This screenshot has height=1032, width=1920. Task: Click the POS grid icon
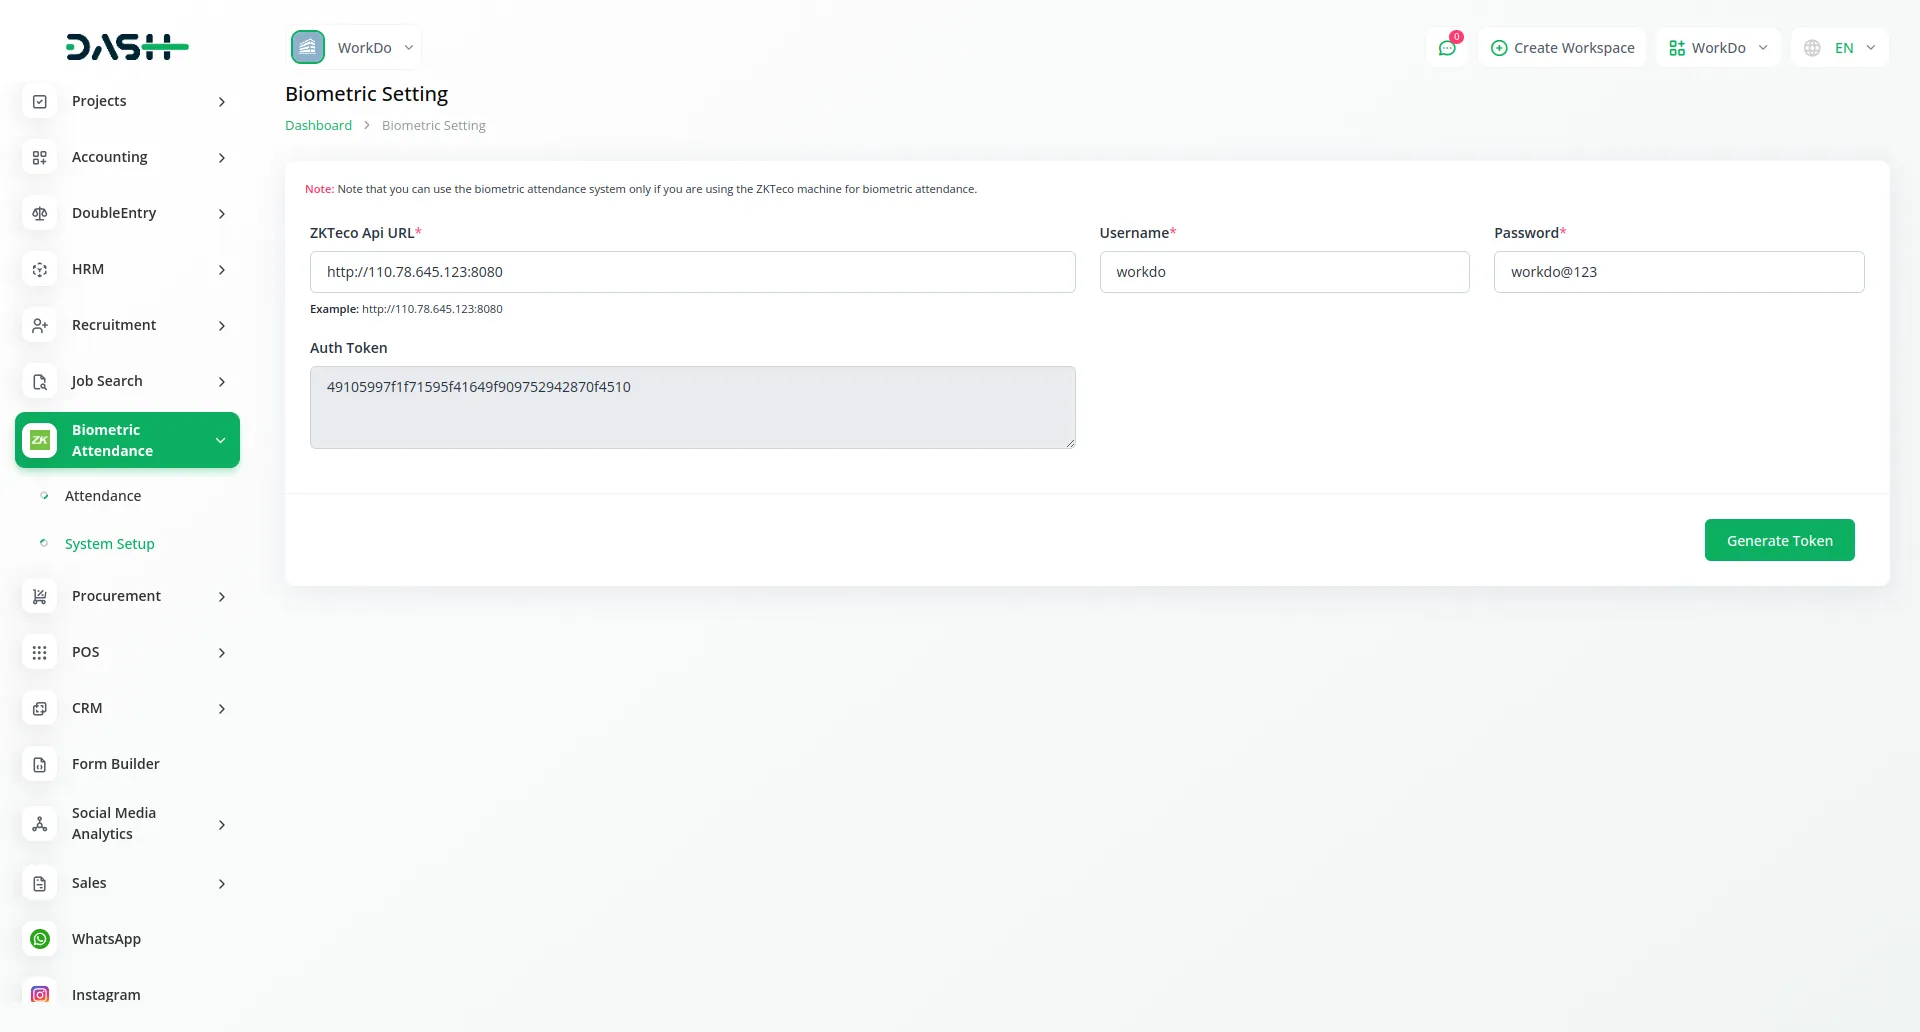pyautogui.click(x=40, y=652)
